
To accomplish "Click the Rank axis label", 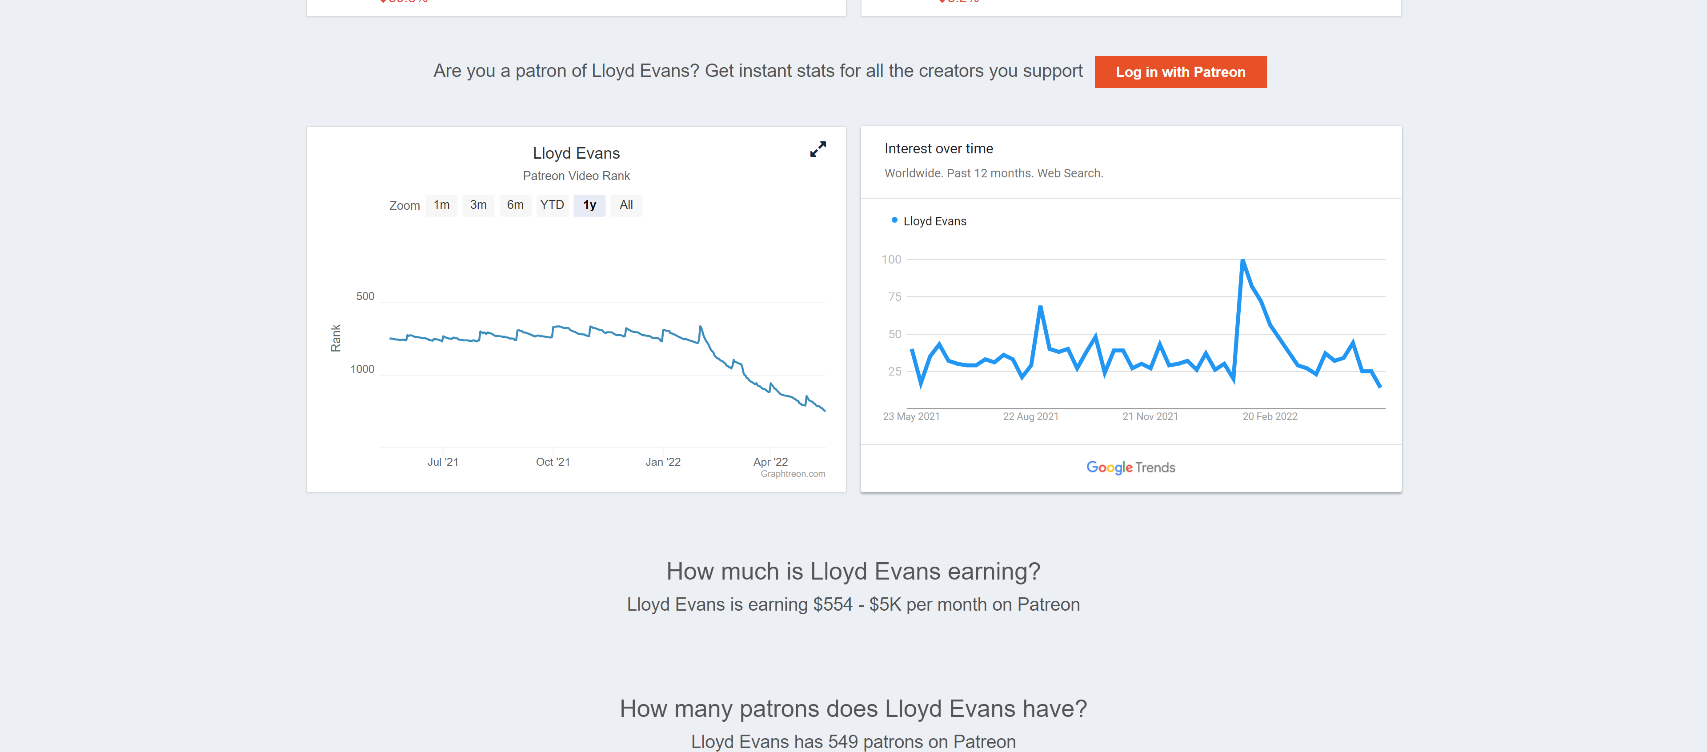I will click(336, 338).
